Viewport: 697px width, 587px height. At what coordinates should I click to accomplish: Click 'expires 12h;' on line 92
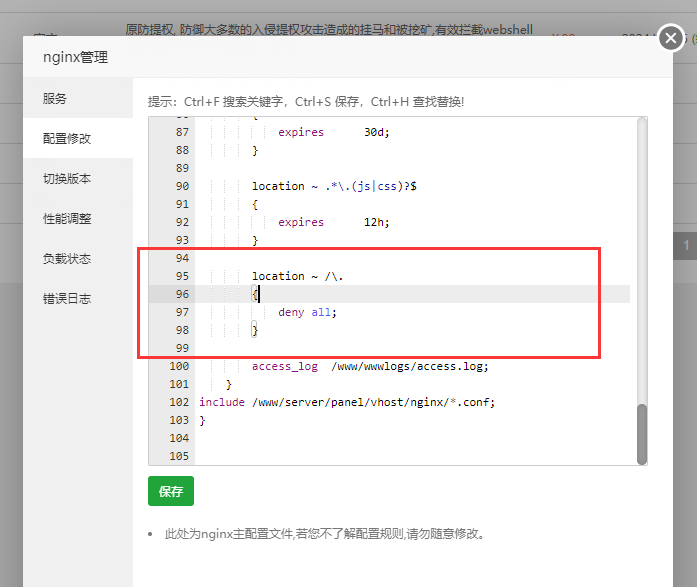(333, 222)
